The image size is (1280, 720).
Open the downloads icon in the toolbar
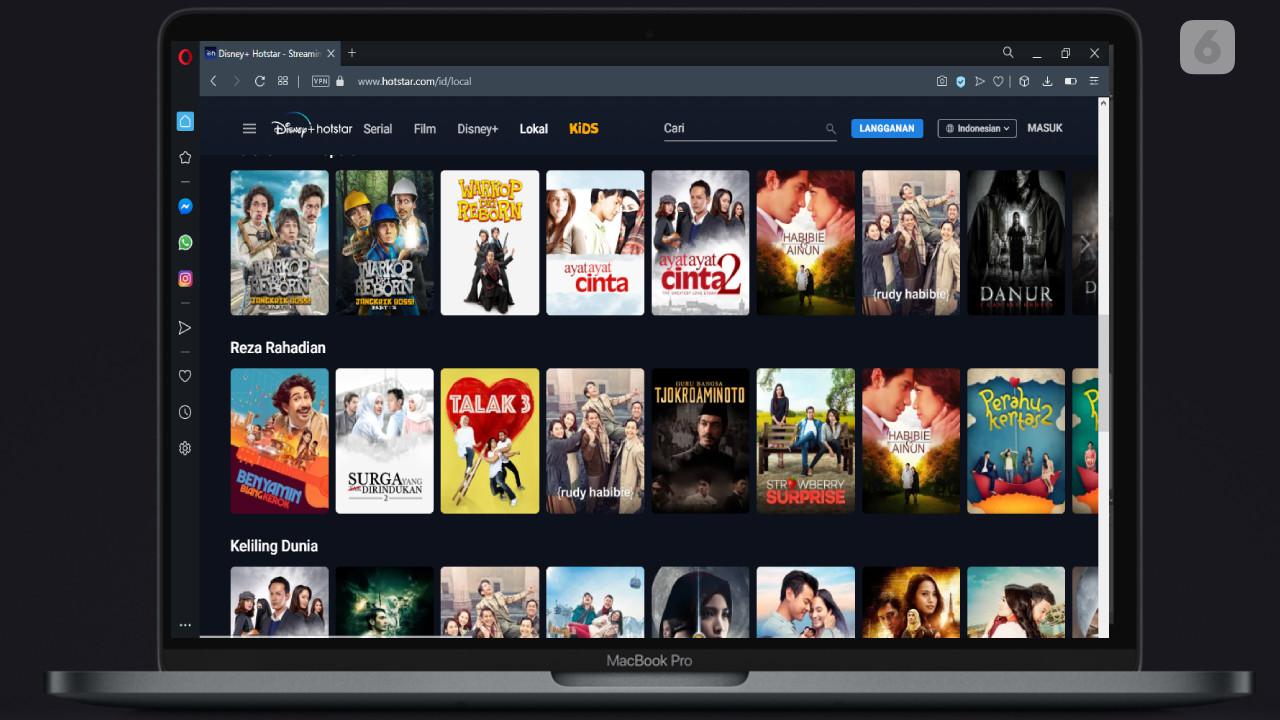tap(1047, 81)
